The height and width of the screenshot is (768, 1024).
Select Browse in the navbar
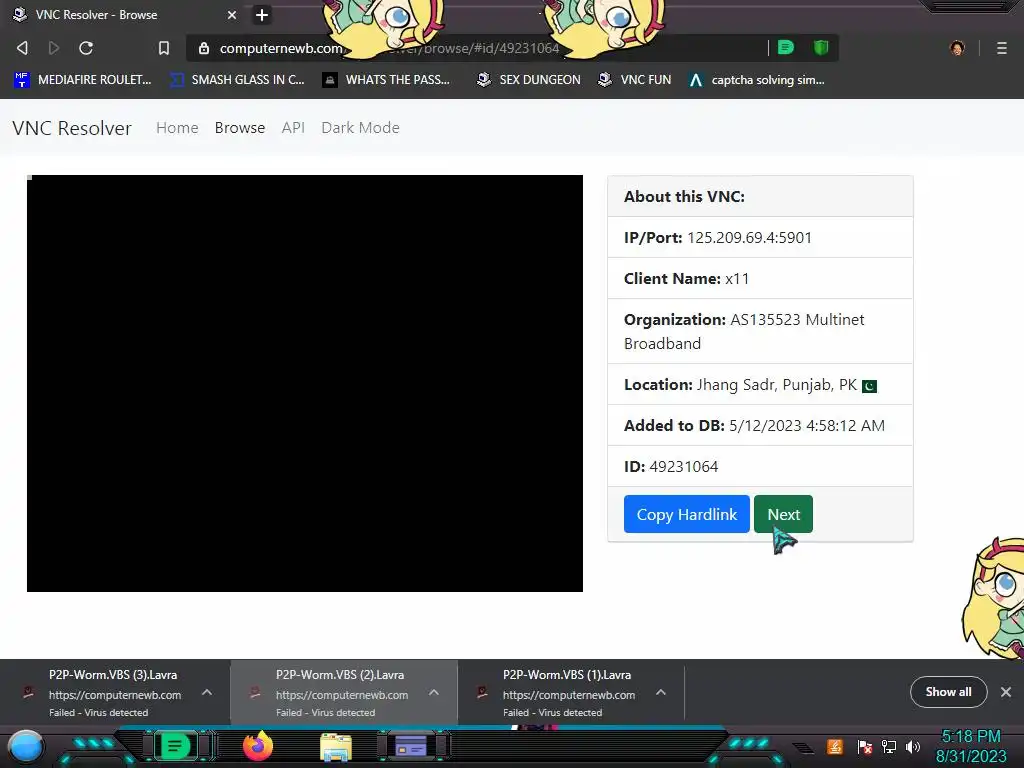point(240,128)
